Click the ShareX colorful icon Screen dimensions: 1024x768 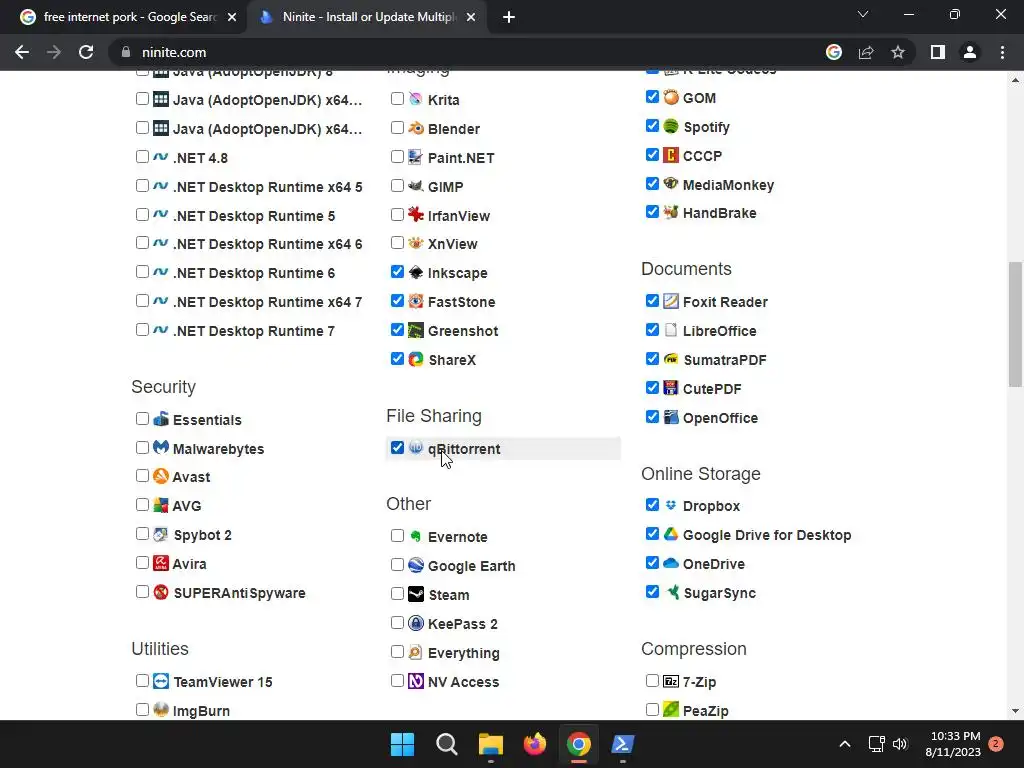[416, 359]
